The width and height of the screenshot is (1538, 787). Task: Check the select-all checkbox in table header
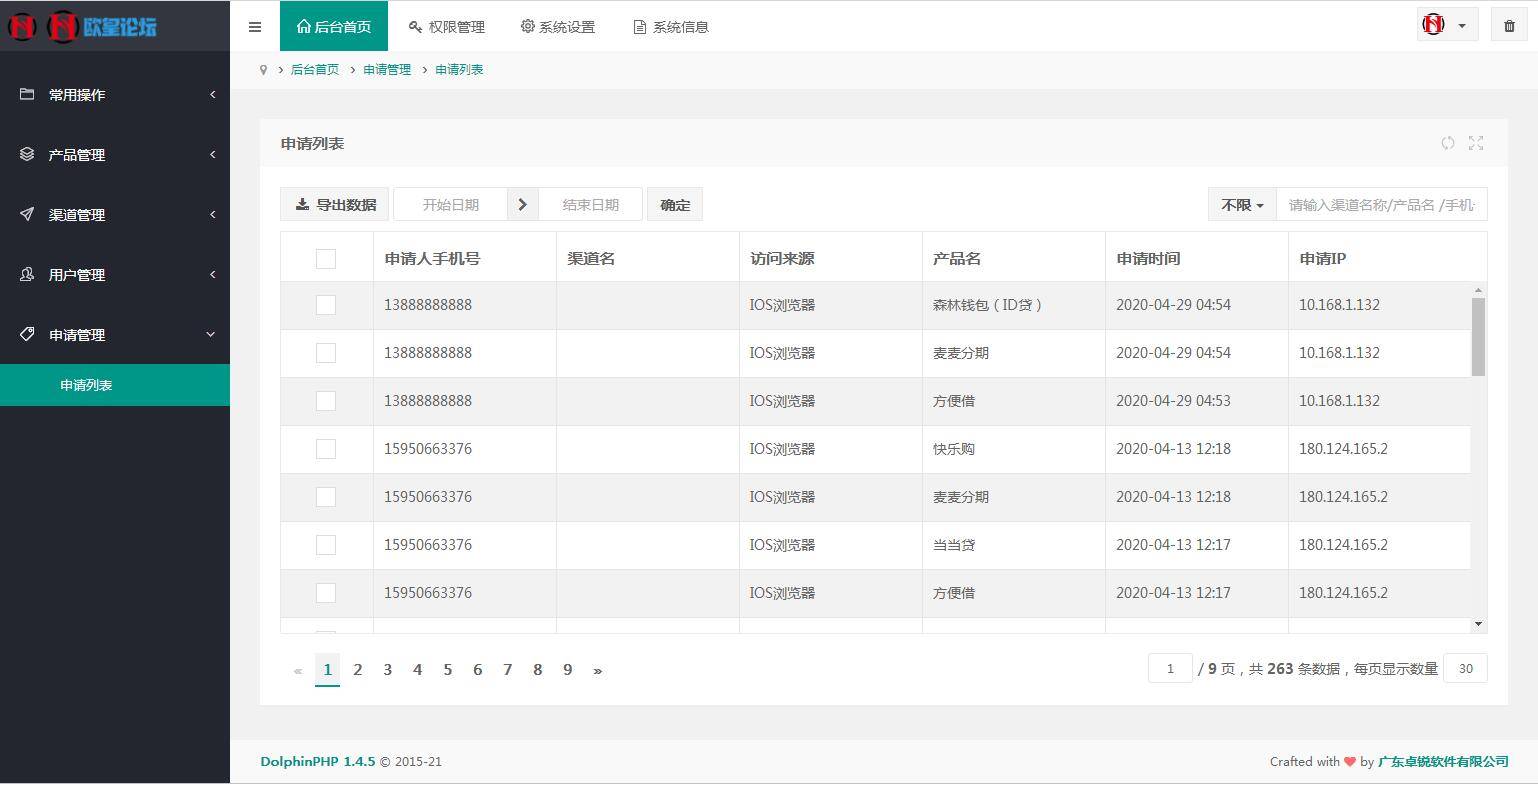[326, 258]
